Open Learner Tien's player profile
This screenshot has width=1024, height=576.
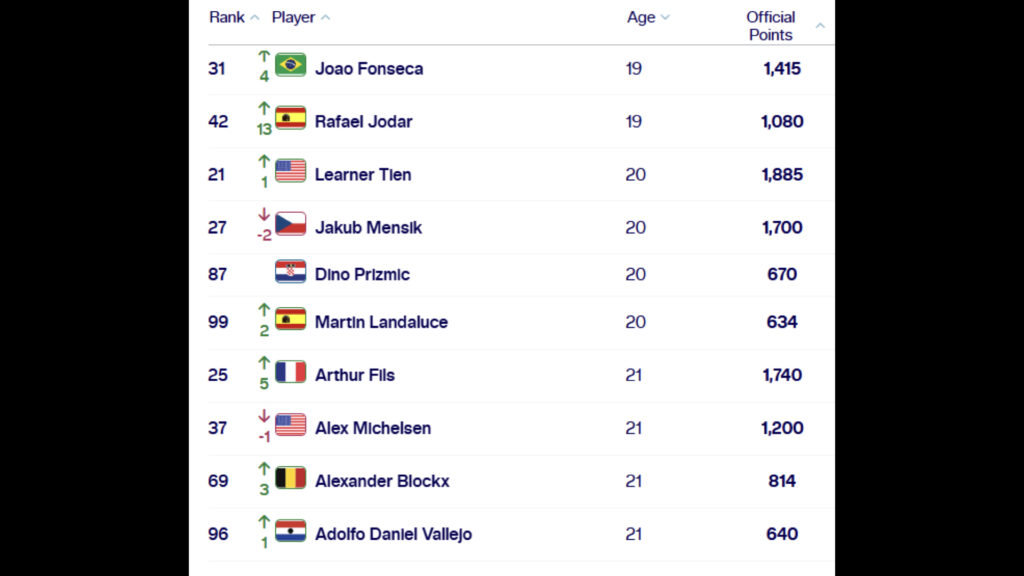tap(362, 175)
